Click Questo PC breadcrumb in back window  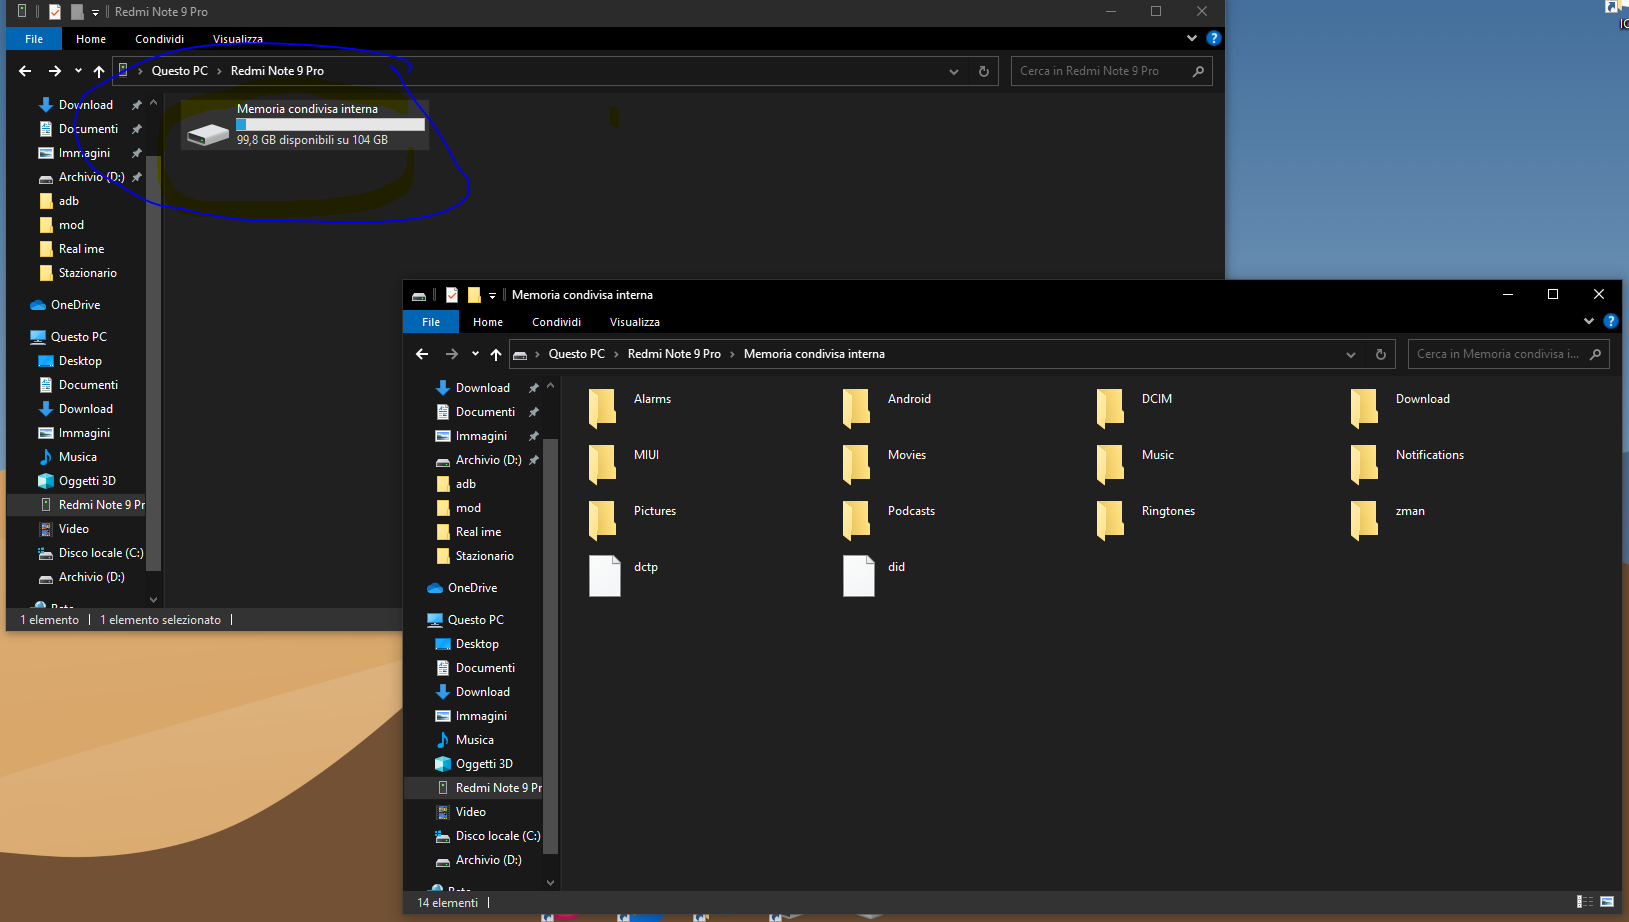tap(180, 71)
